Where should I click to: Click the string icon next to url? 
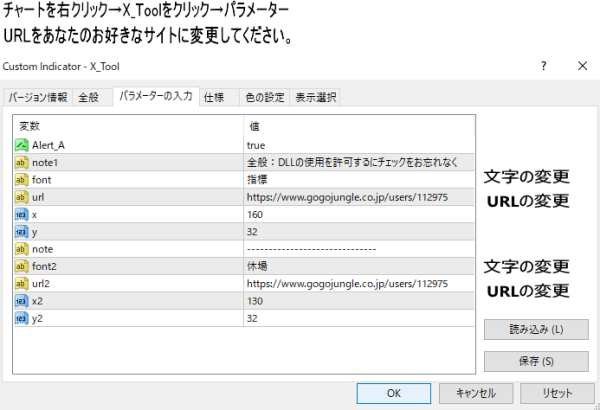point(22,197)
